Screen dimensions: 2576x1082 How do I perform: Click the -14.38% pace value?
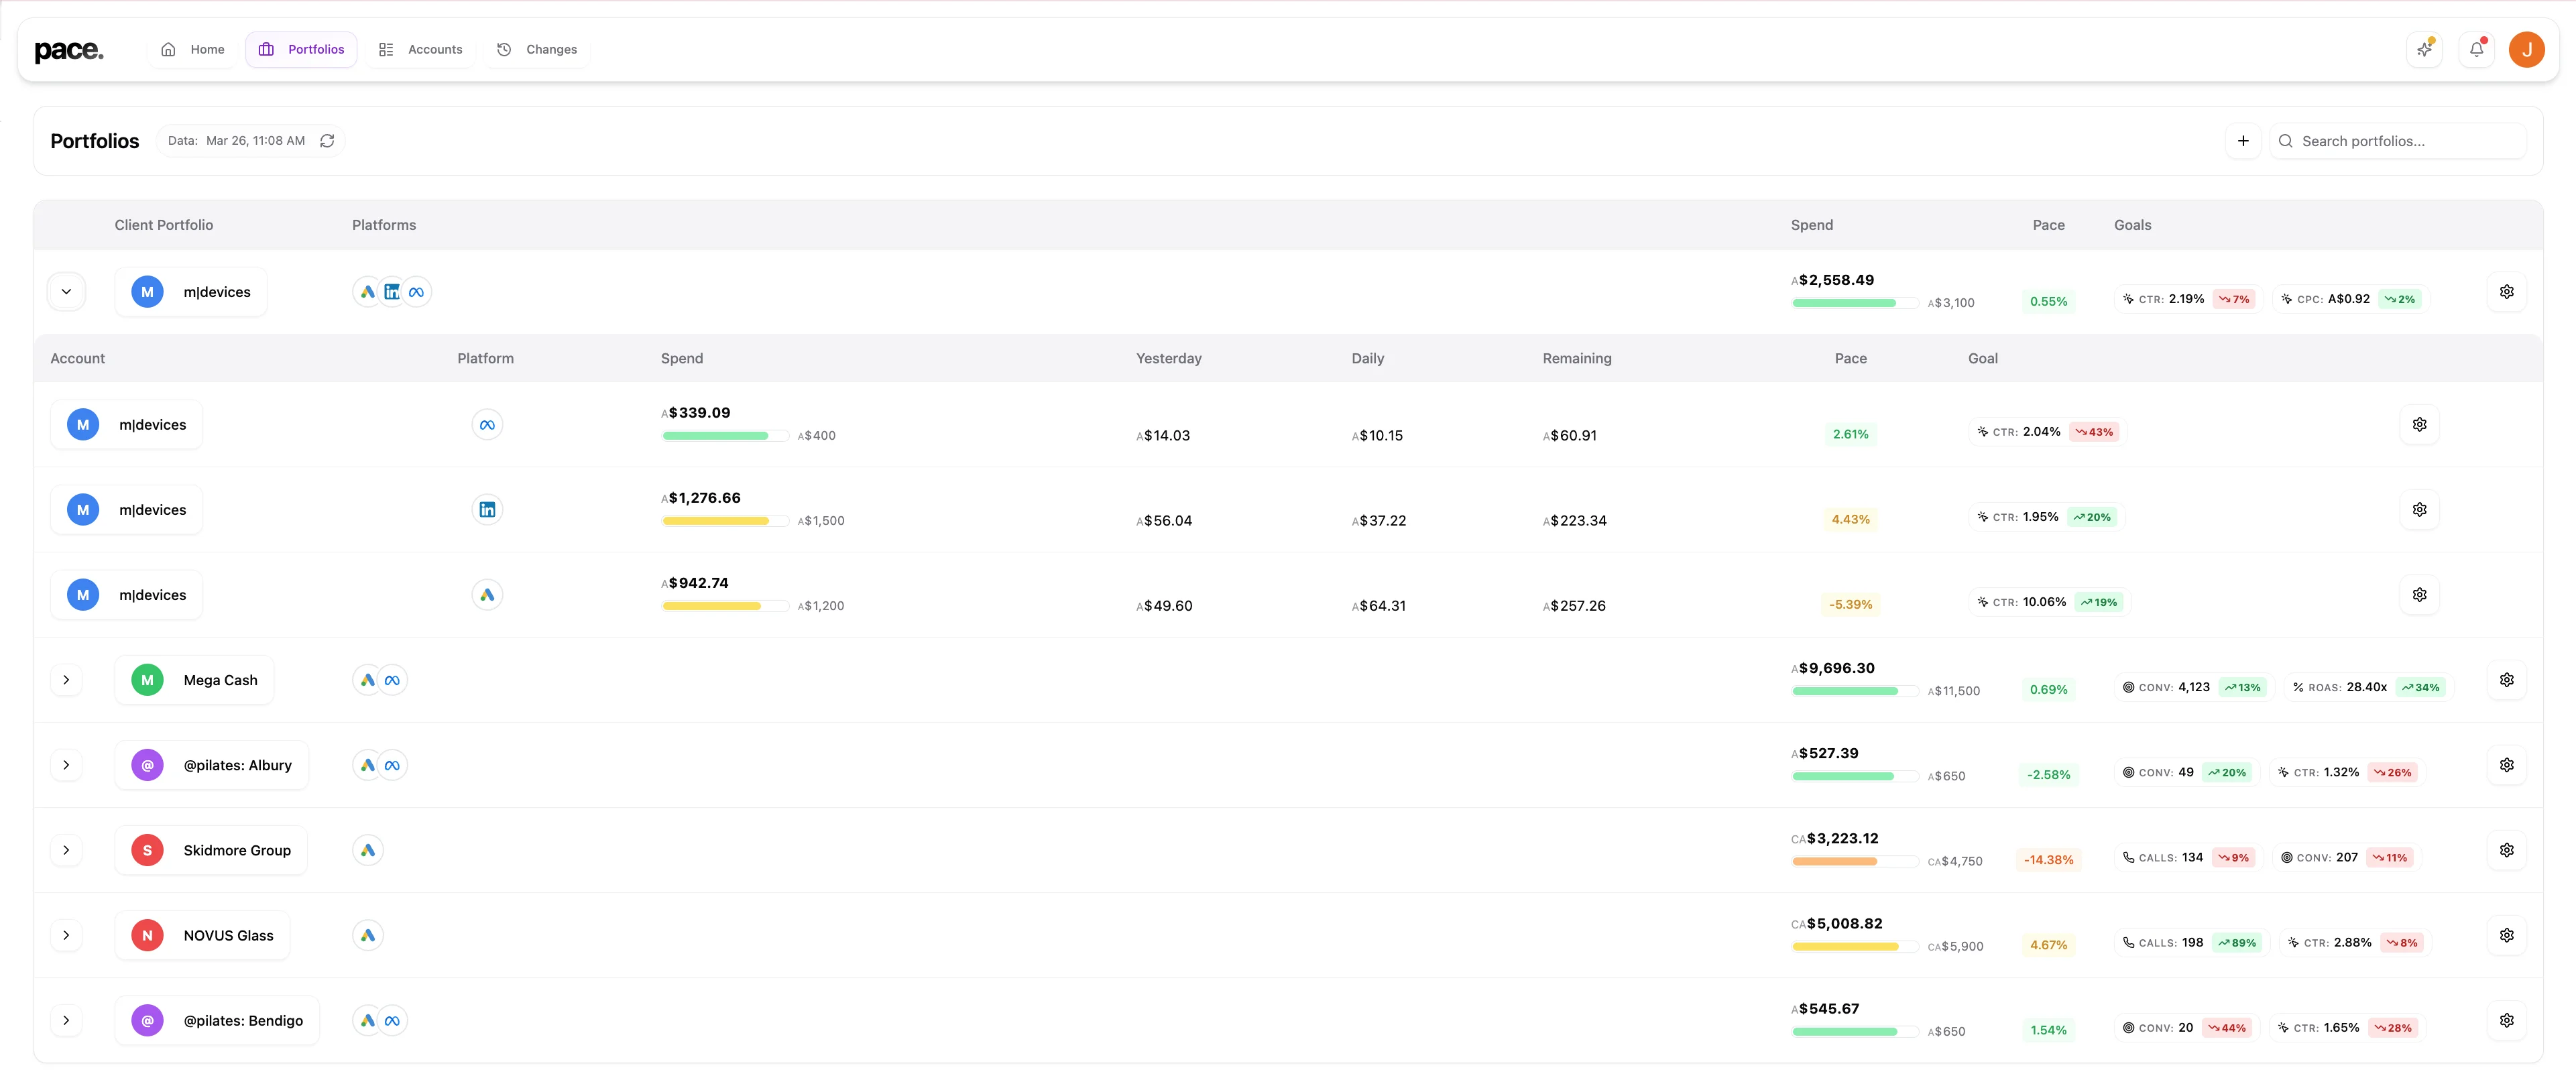tap(2048, 860)
